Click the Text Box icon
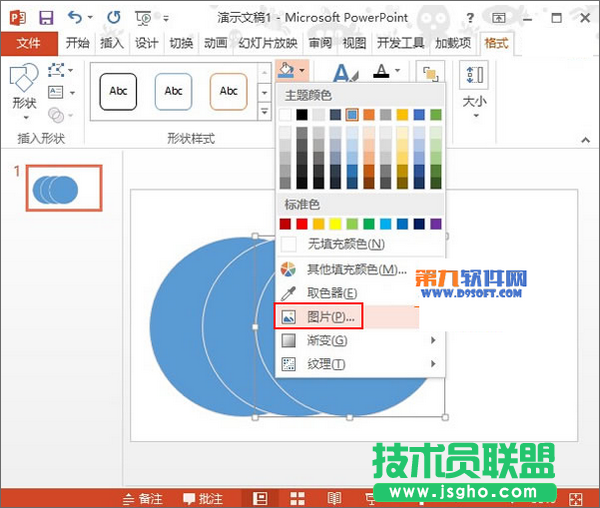The width and height of the screenshot is (600, 508). pyautogui.click(x=56, y=92)
